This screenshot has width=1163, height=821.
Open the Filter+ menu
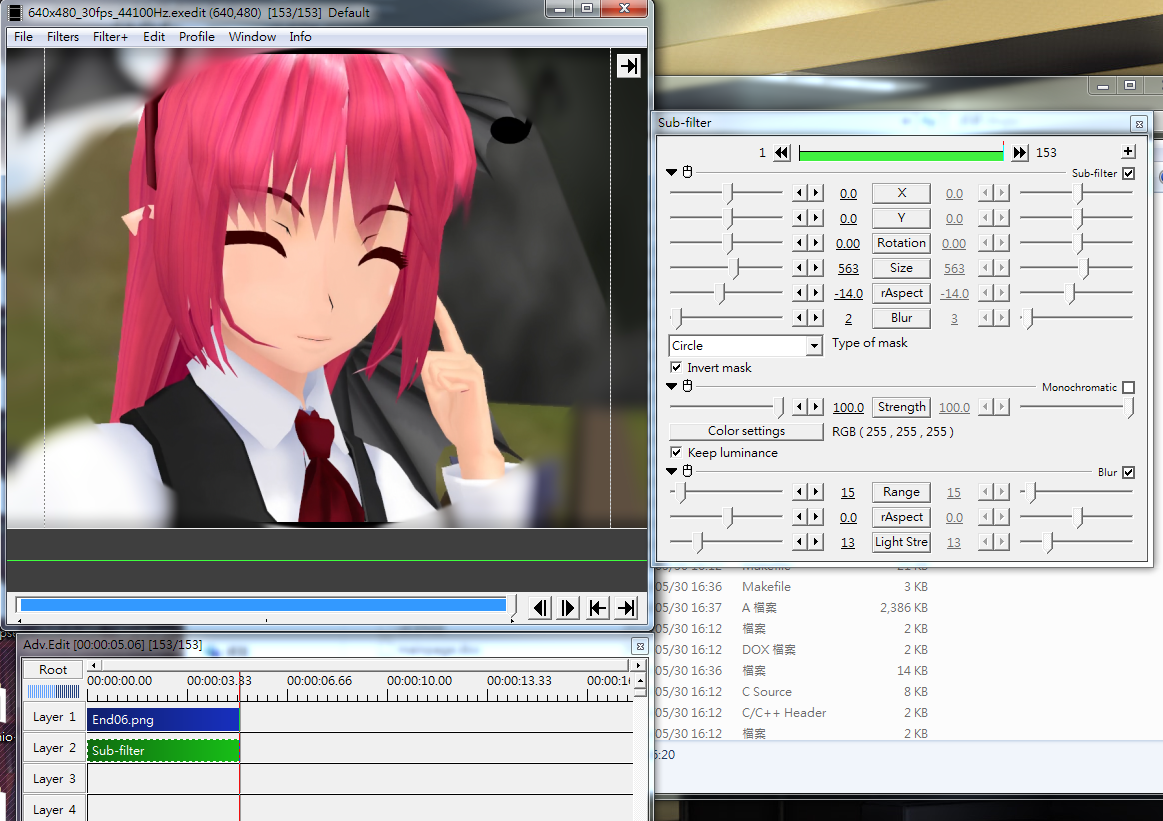pos(111,36)
